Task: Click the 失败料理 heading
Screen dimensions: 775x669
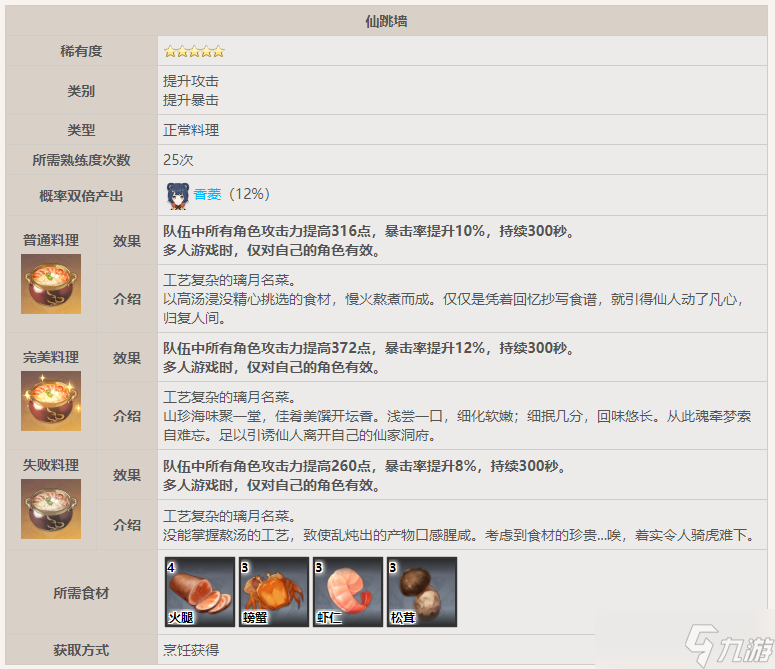Action: (x=51, y=465)
